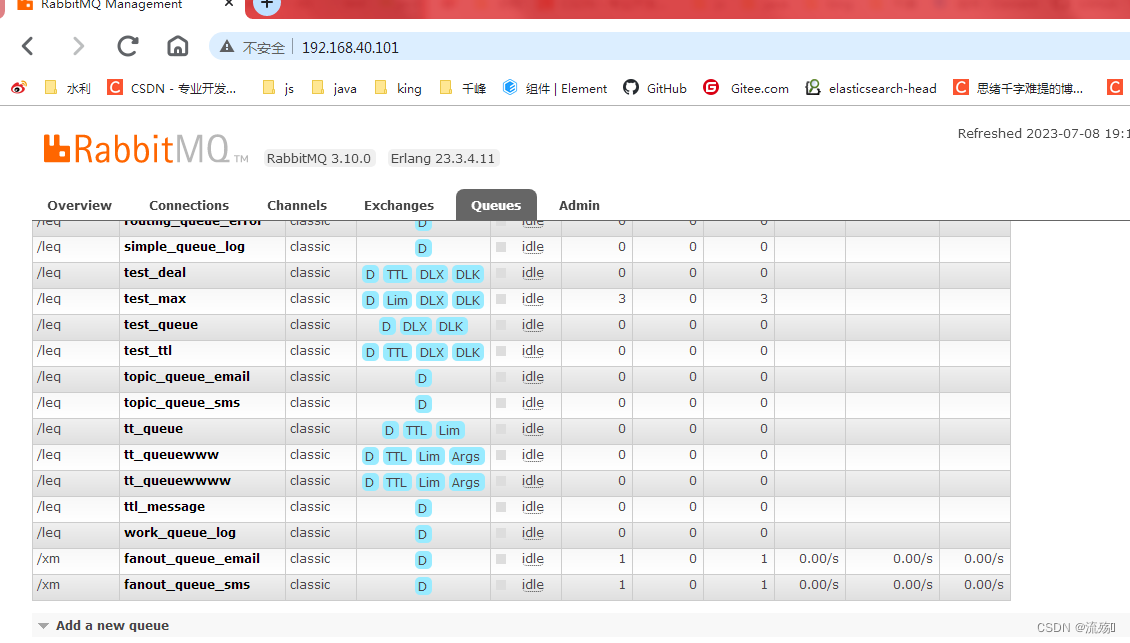Image resolution: width=1130 pixels, height=643 pixels.
Task: Click the browser back arrow
Action: [27, 46]
